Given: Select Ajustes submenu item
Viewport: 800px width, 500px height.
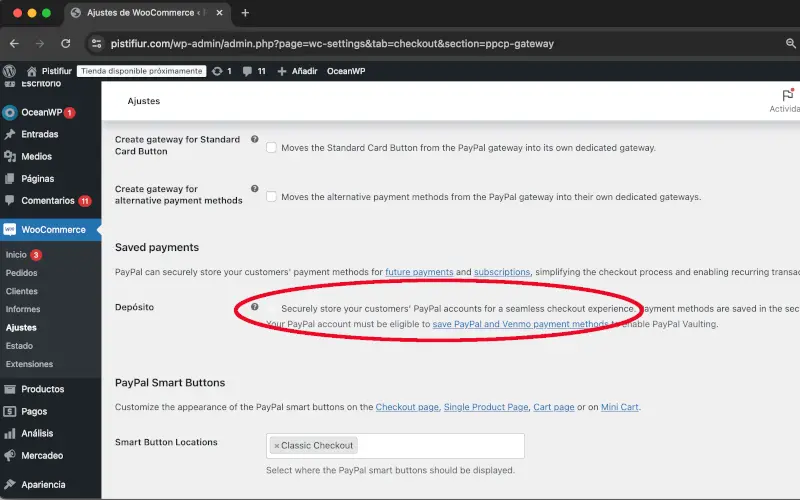Looking at the screenshot, I should (x=21, y=328).
